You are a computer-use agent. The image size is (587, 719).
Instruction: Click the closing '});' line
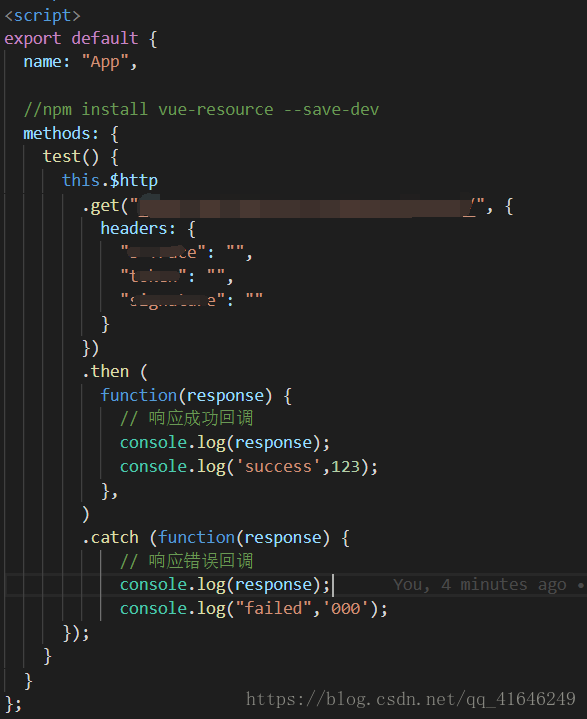76,633
